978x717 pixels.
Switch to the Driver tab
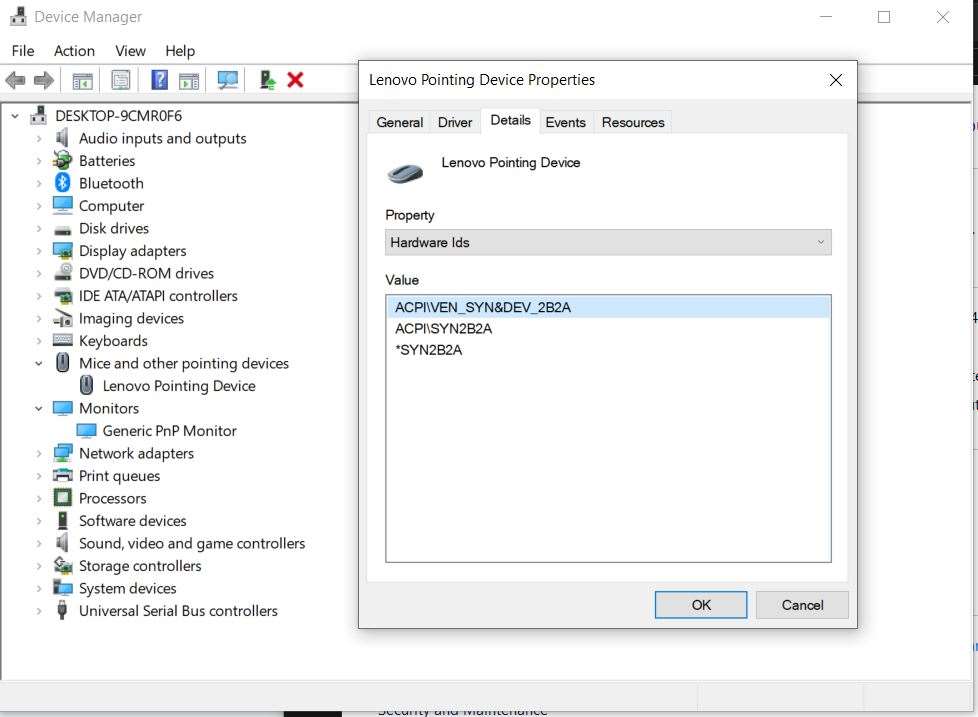(x=454, y=121)
